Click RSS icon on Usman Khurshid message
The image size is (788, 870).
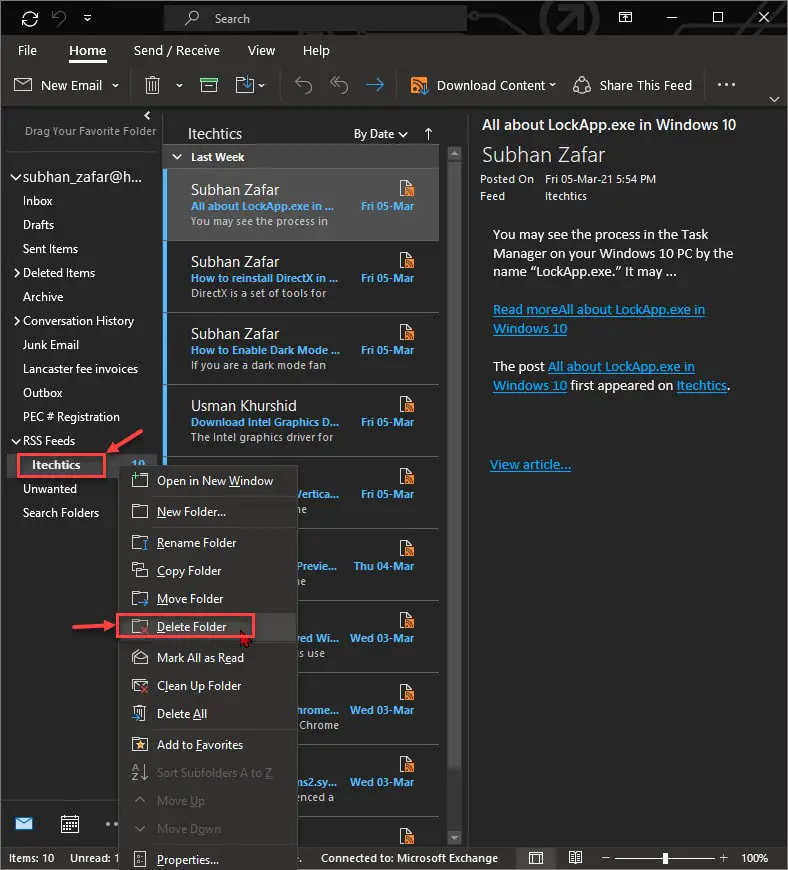point(407,404)
